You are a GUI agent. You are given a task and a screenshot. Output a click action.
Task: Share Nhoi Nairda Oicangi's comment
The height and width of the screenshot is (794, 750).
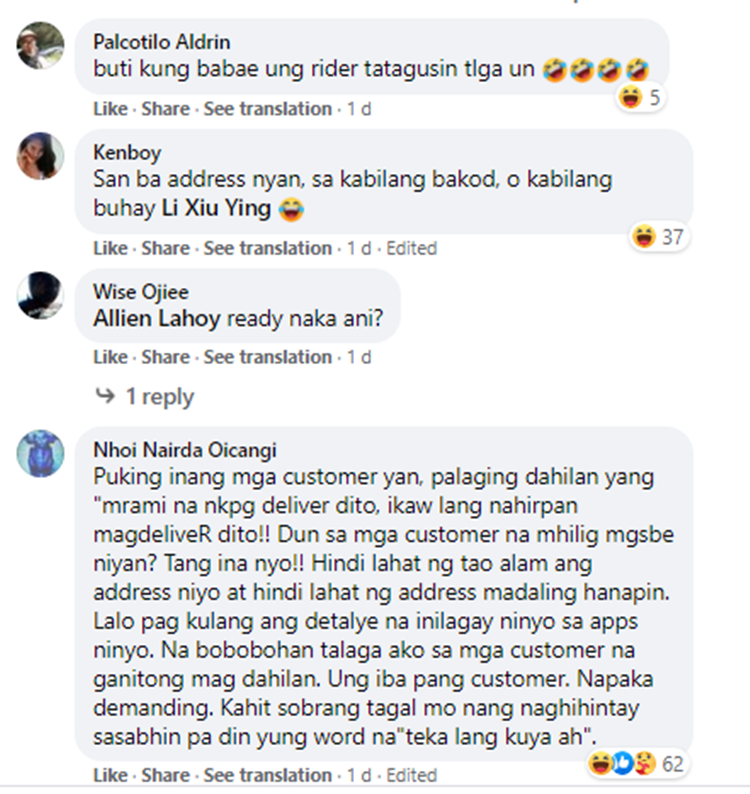tap(166, 775)
